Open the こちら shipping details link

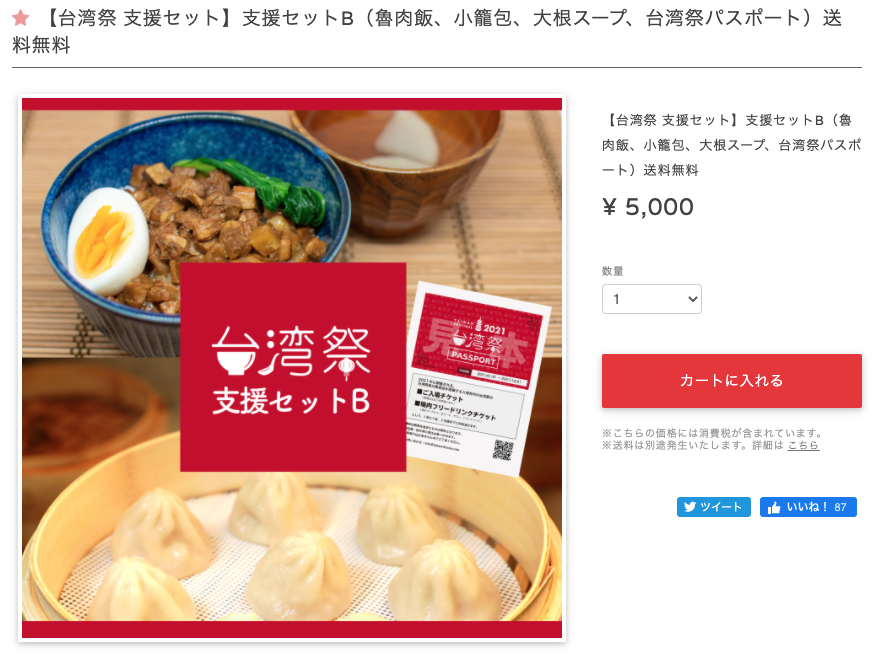[803, 446]
